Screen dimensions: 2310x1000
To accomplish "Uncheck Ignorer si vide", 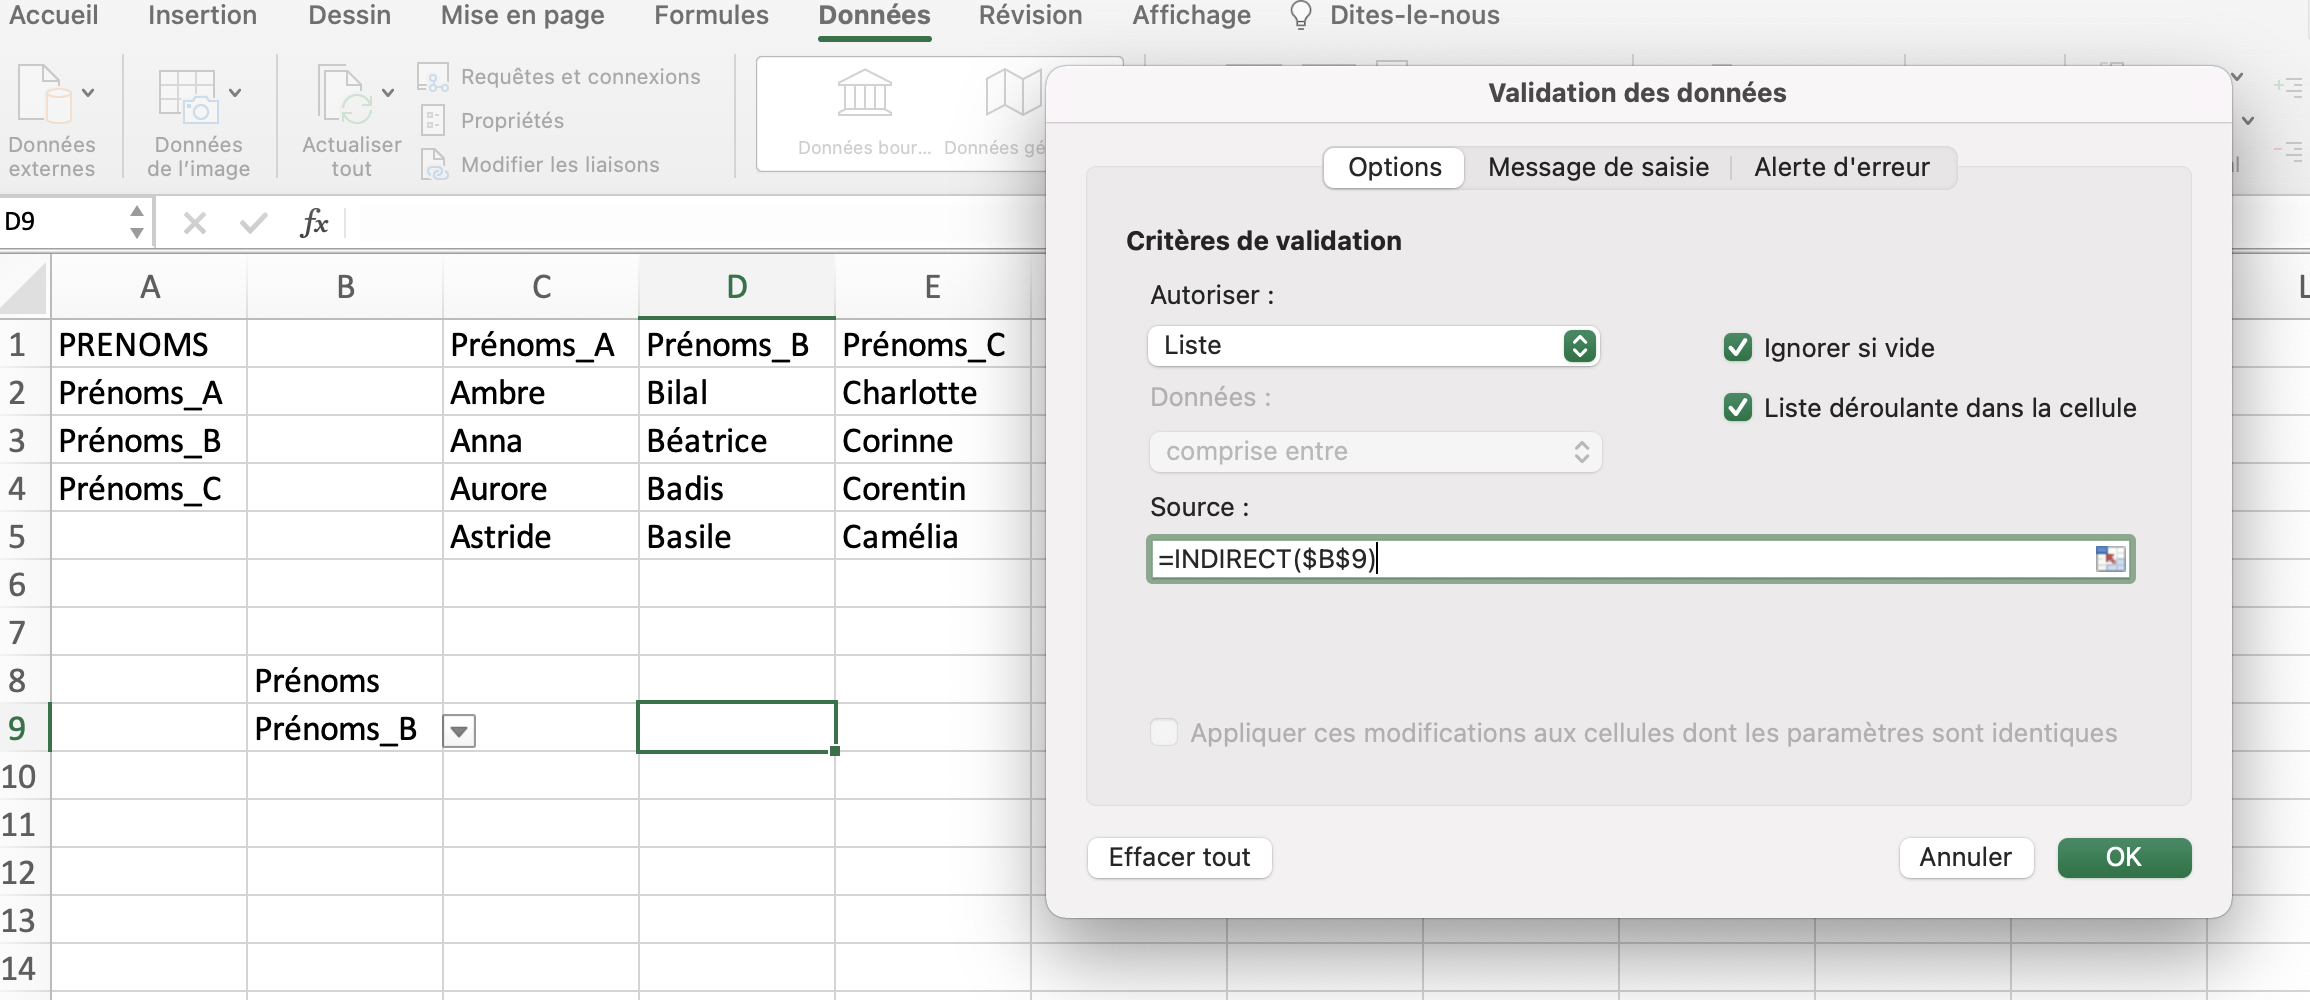I will coord(1737,347).
